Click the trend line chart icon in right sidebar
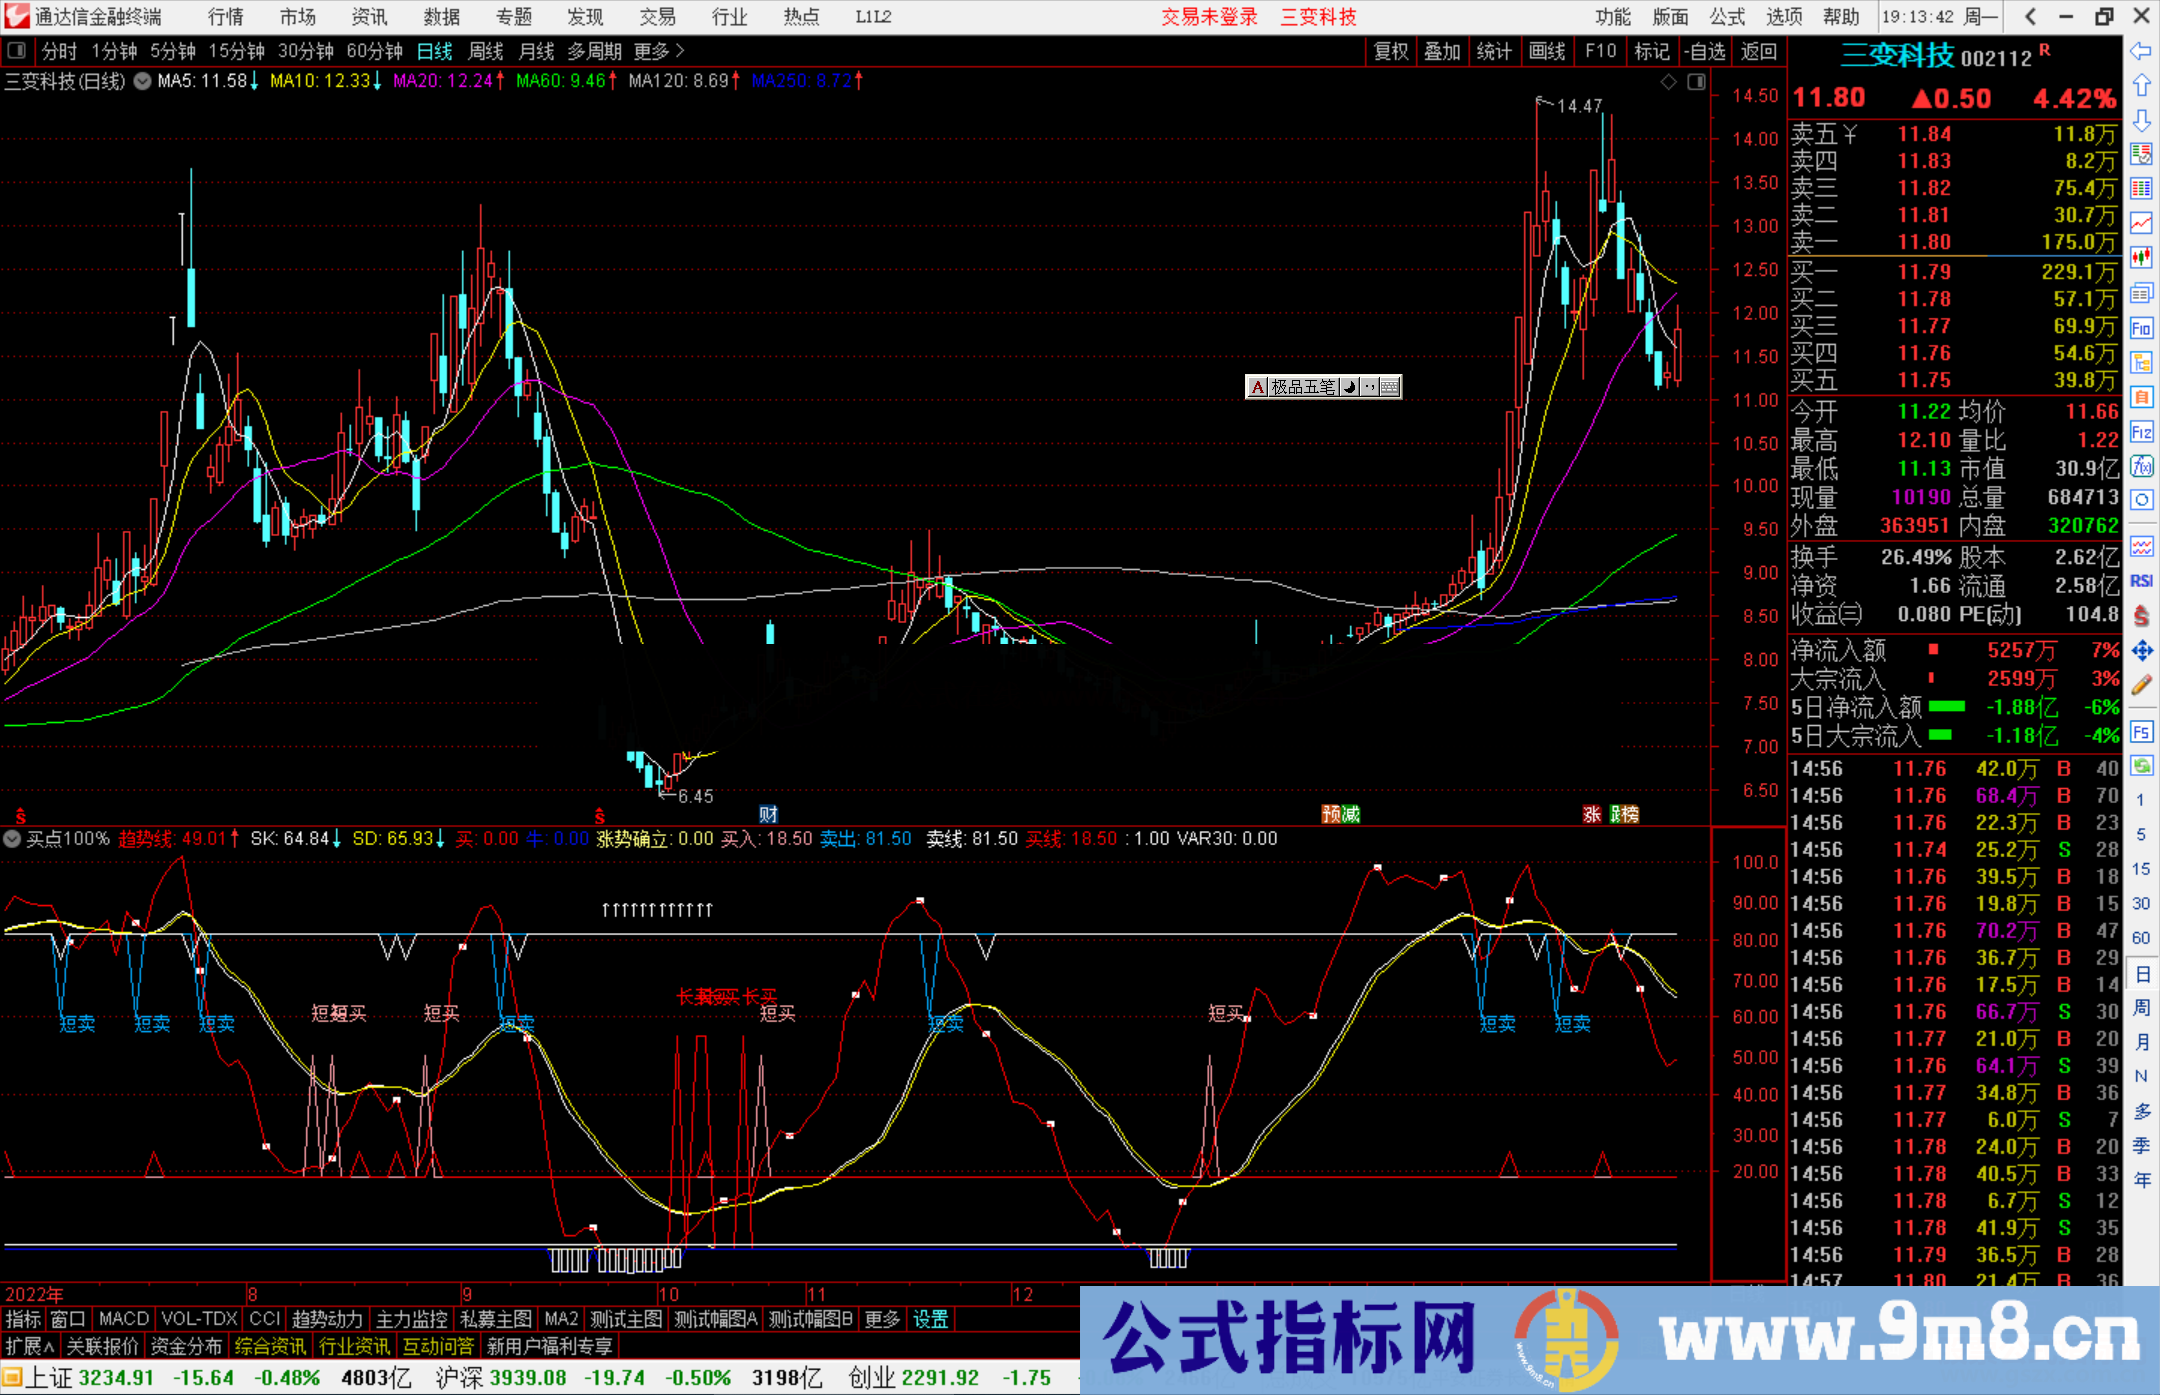The image size is (2160, 1395). point(2142,220)
